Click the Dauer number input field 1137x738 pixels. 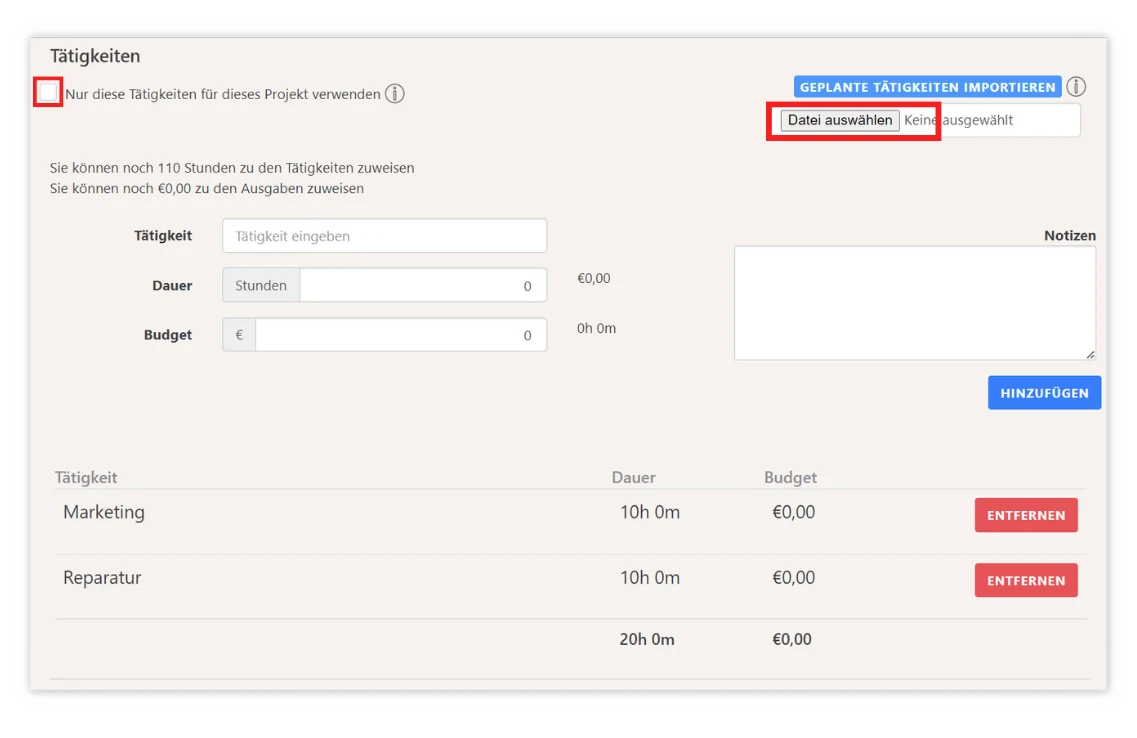pyautogui.click(x=422, y=285)
